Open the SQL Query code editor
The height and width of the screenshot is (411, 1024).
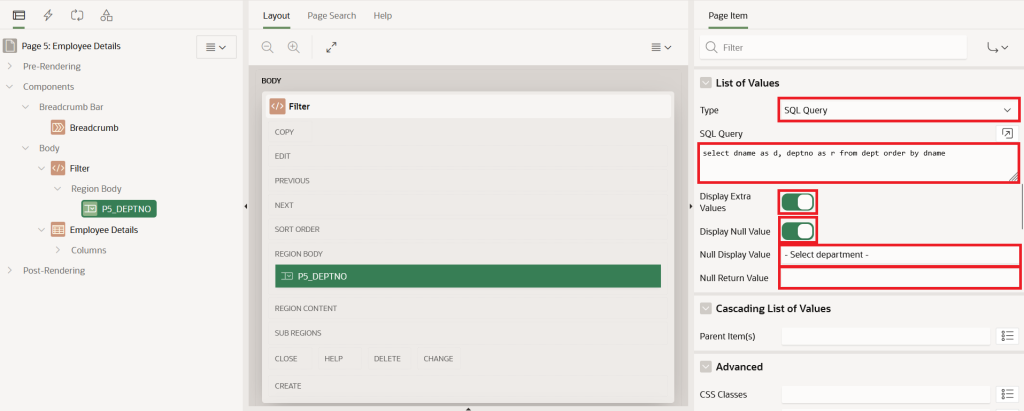click(x=1007, y=133)
